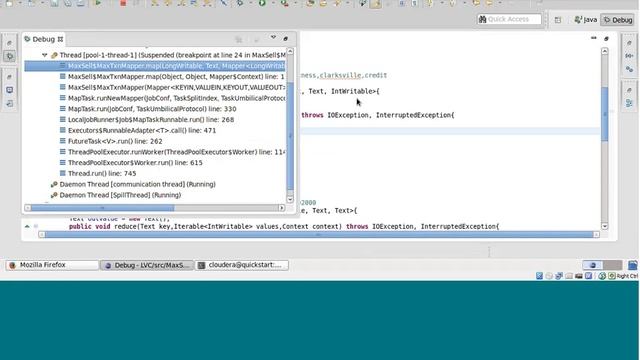The height and width of the screenshot is (360, 640).
Task: Select MapTask.run(JobConf, TaskUmbilicalProtocol) line 330
Action: point(148,109)
